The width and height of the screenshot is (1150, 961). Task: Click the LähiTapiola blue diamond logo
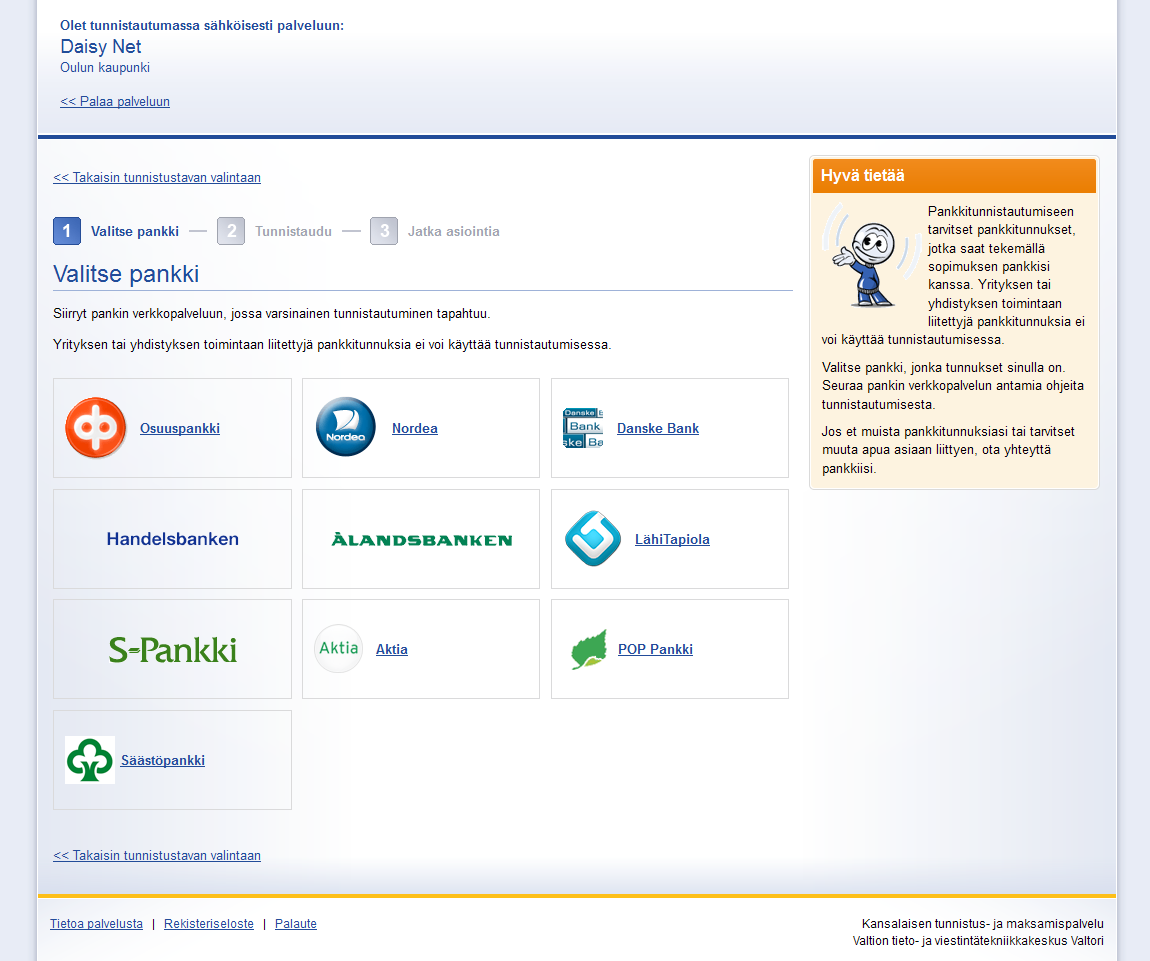click(x=593, y=538)
